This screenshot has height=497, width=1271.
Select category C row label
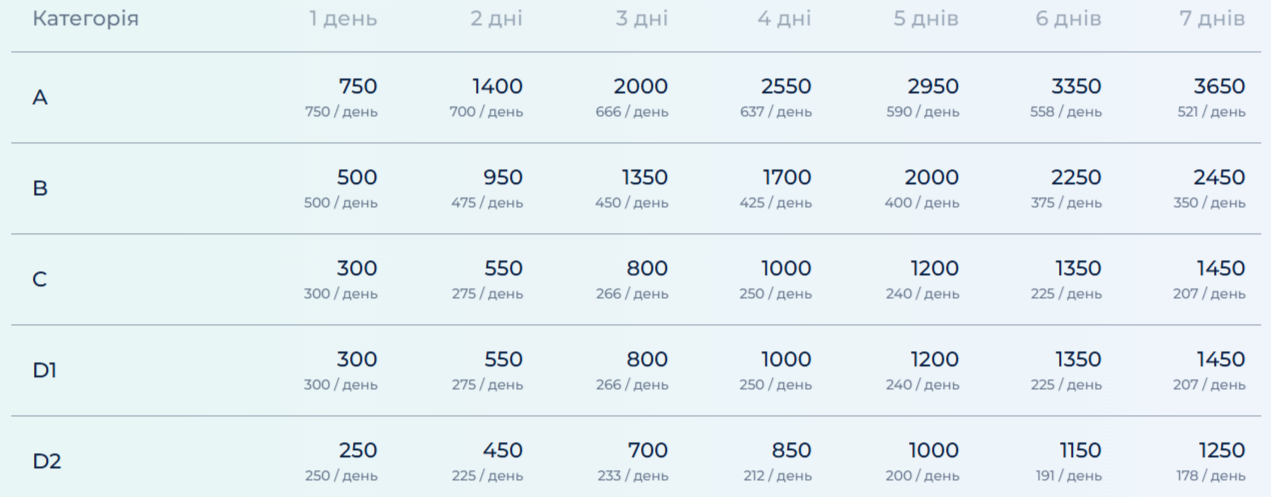coord(40,280)
